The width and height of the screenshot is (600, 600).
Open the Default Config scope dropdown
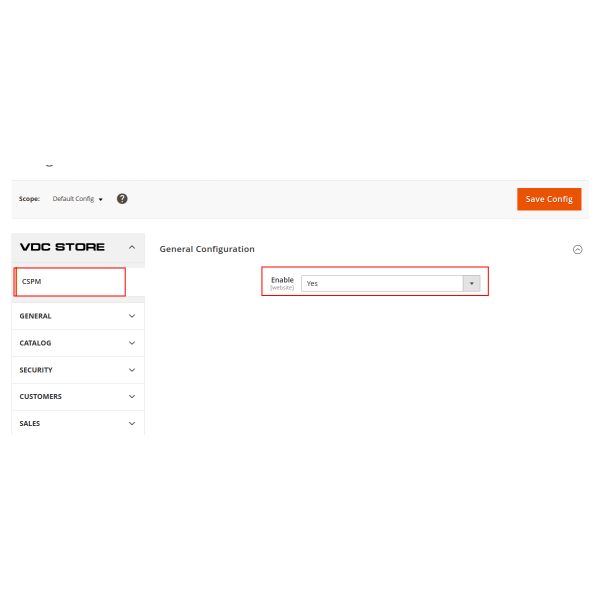coord(78,199)
